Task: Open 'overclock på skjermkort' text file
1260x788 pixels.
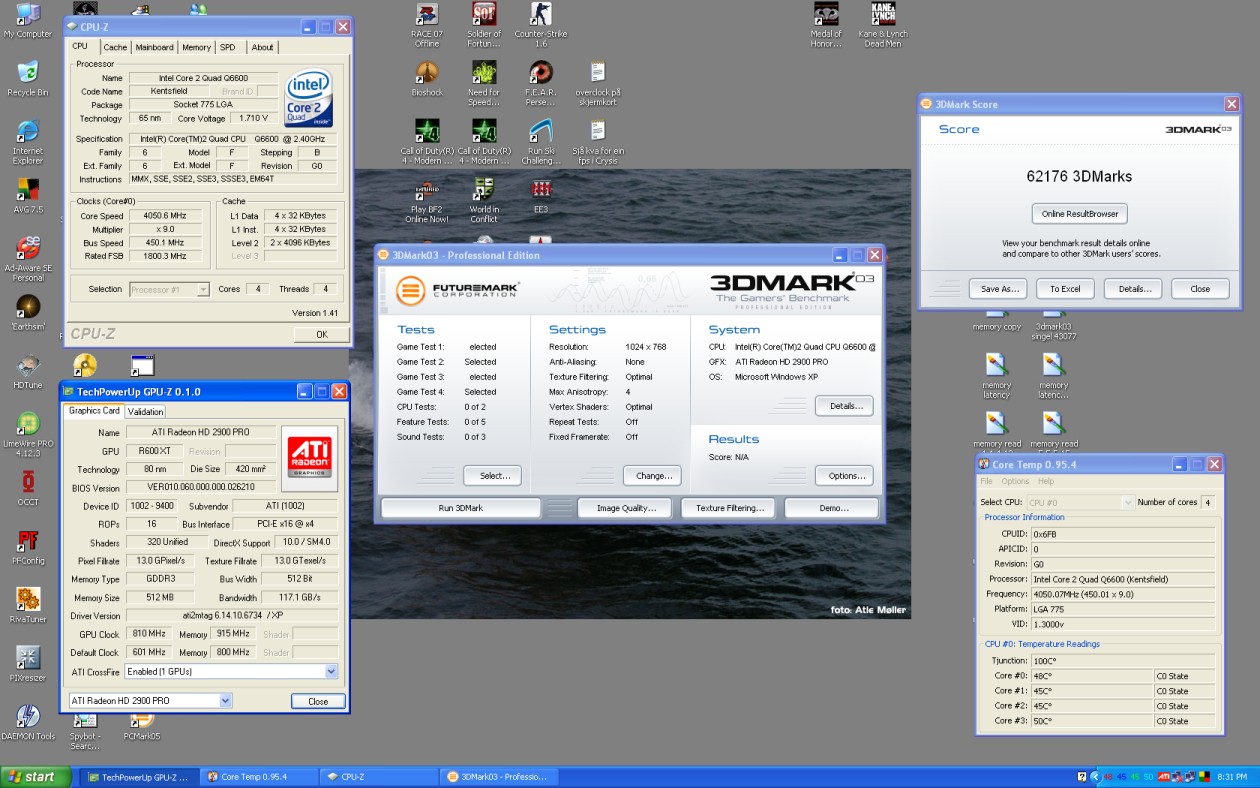Action: [598, 83]
